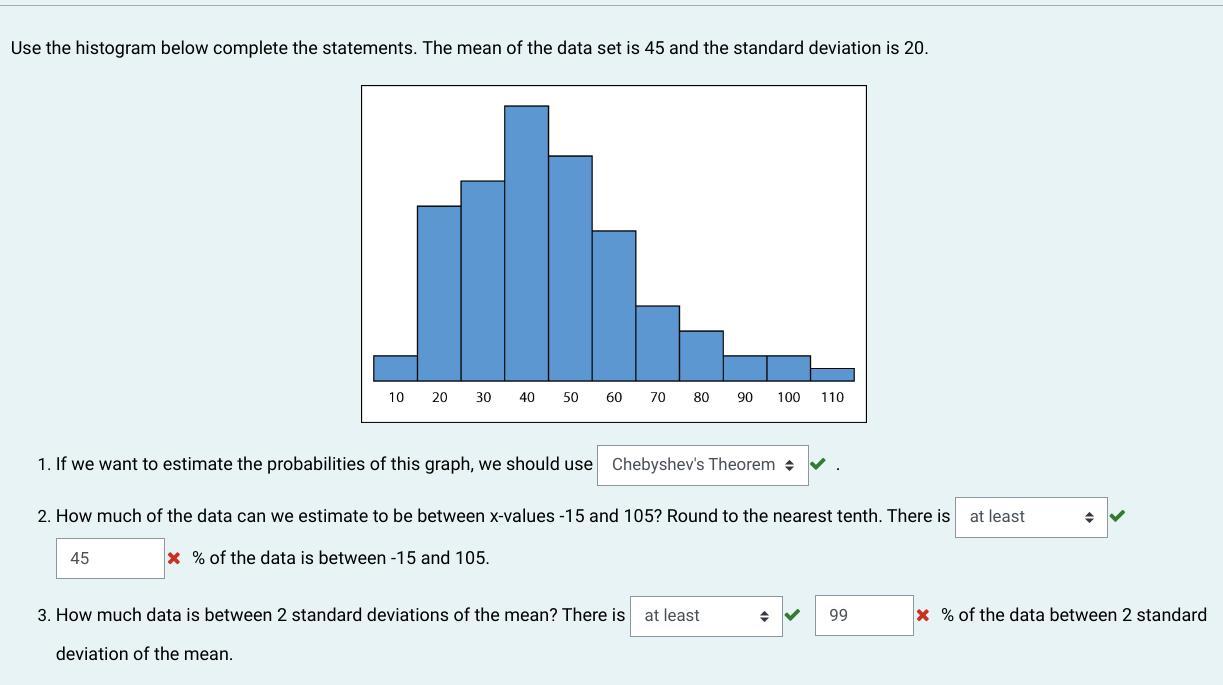Viewport: 1223px width, 685px height.
Task: Click the input field containing 99
Action: 863,616
